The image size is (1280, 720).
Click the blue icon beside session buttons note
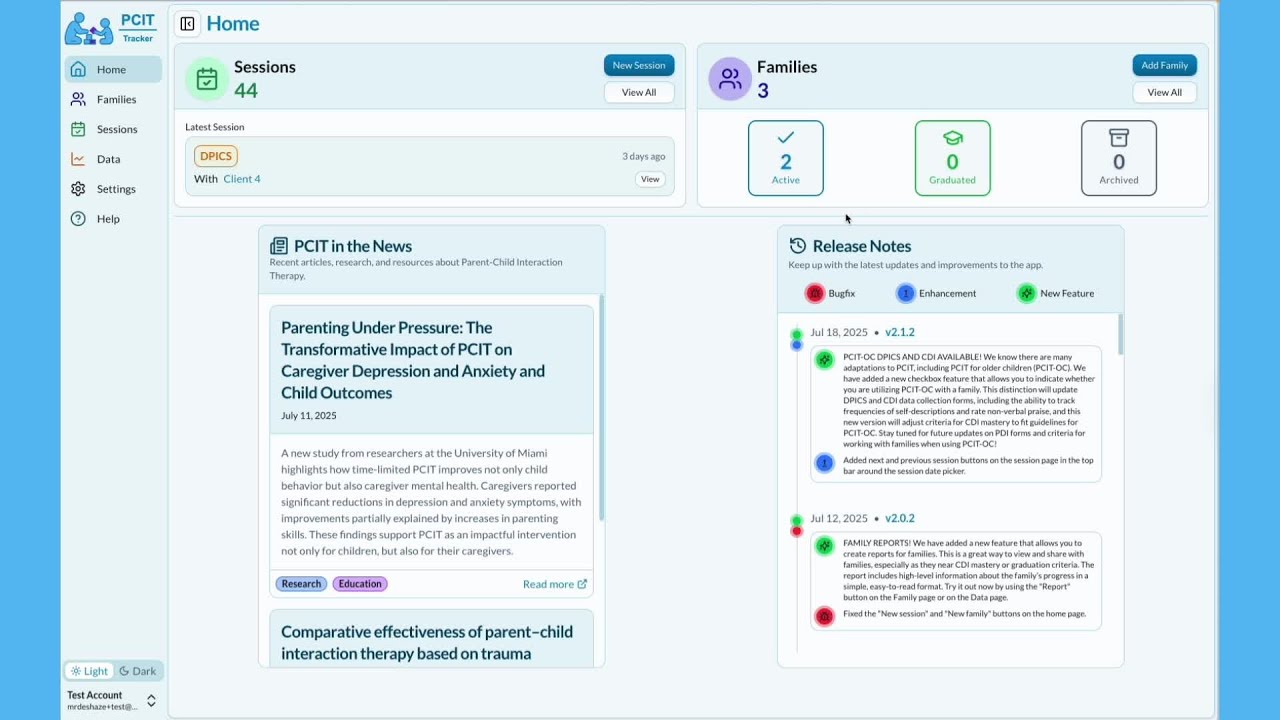coord(824,463)
